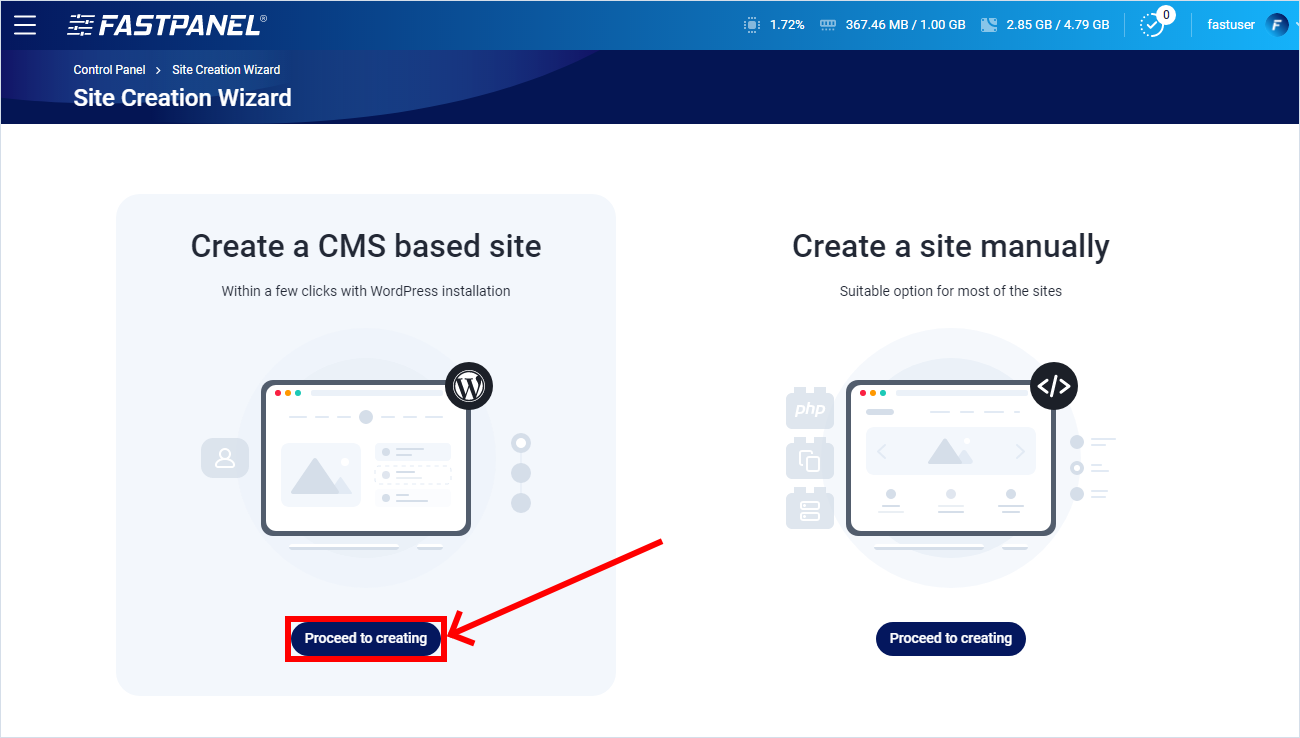The height and width of the screenshot is (738, 1300).
Task: Click the Site Creation Wizard page title
Action: [182, 98]
